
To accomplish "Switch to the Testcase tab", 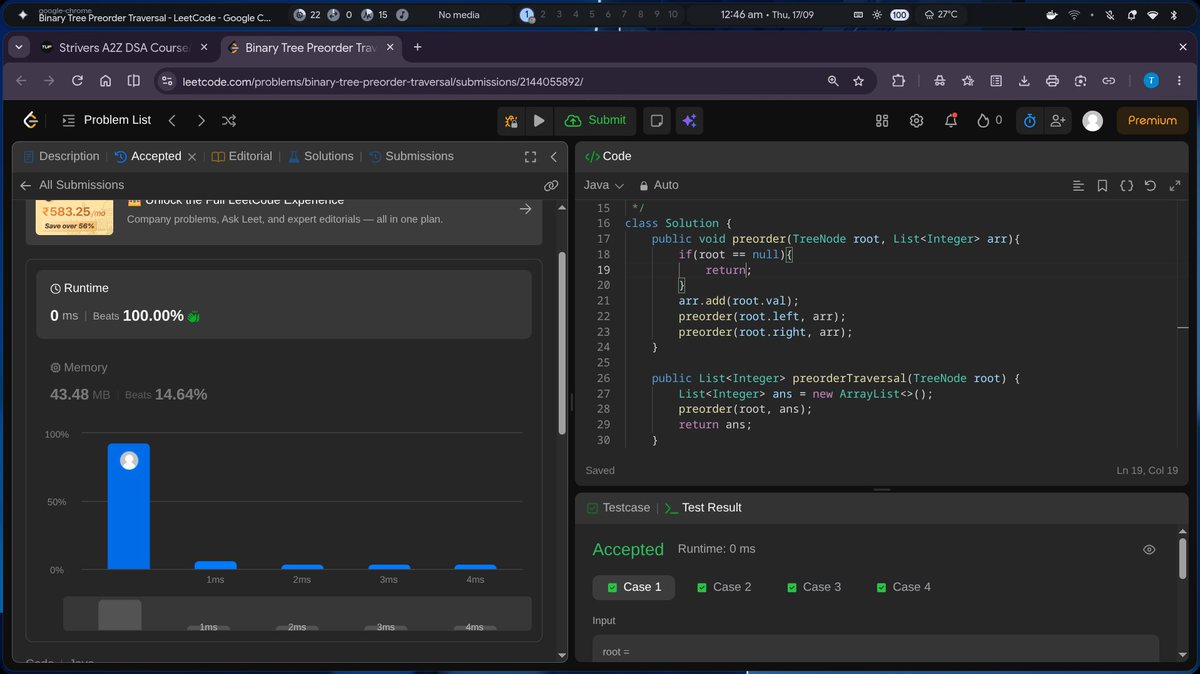I will pos(618,507).
